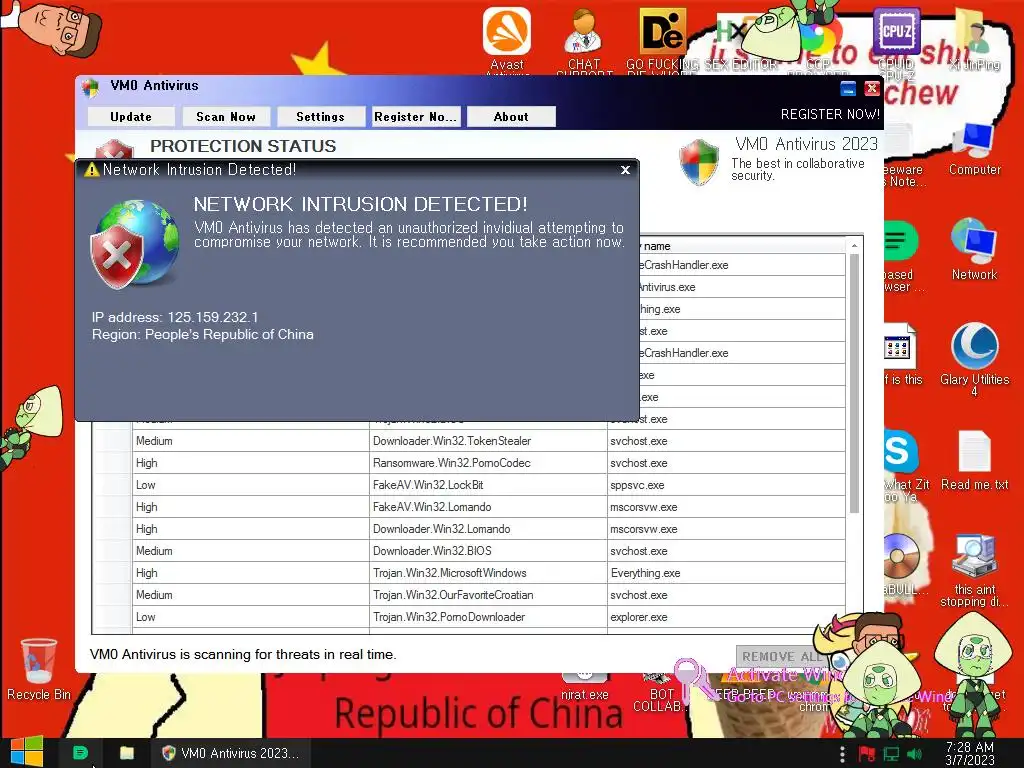Click the REGISTER NOW! link

[x=830, y=114]
